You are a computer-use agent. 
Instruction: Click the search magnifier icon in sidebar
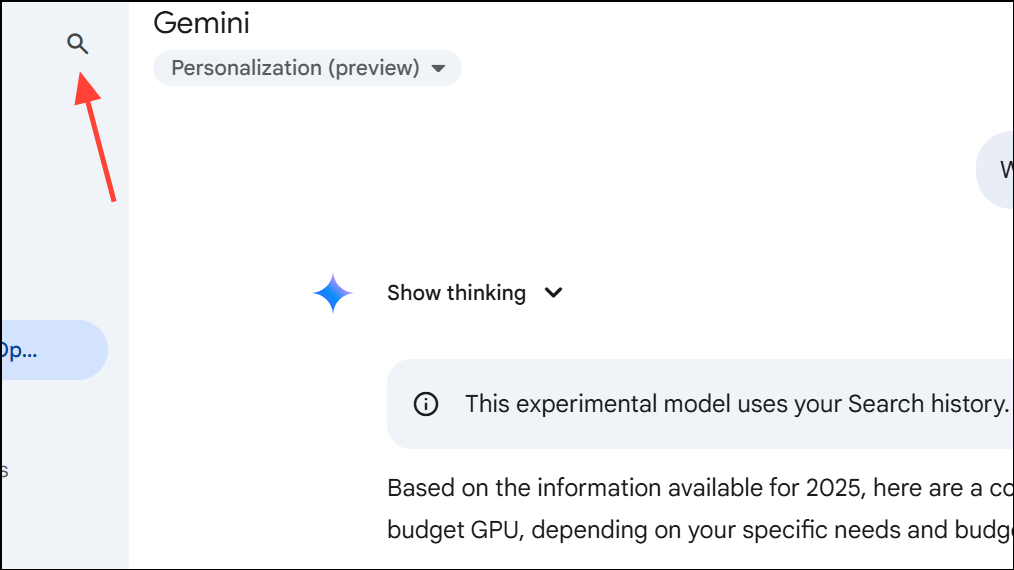(77, 44)
